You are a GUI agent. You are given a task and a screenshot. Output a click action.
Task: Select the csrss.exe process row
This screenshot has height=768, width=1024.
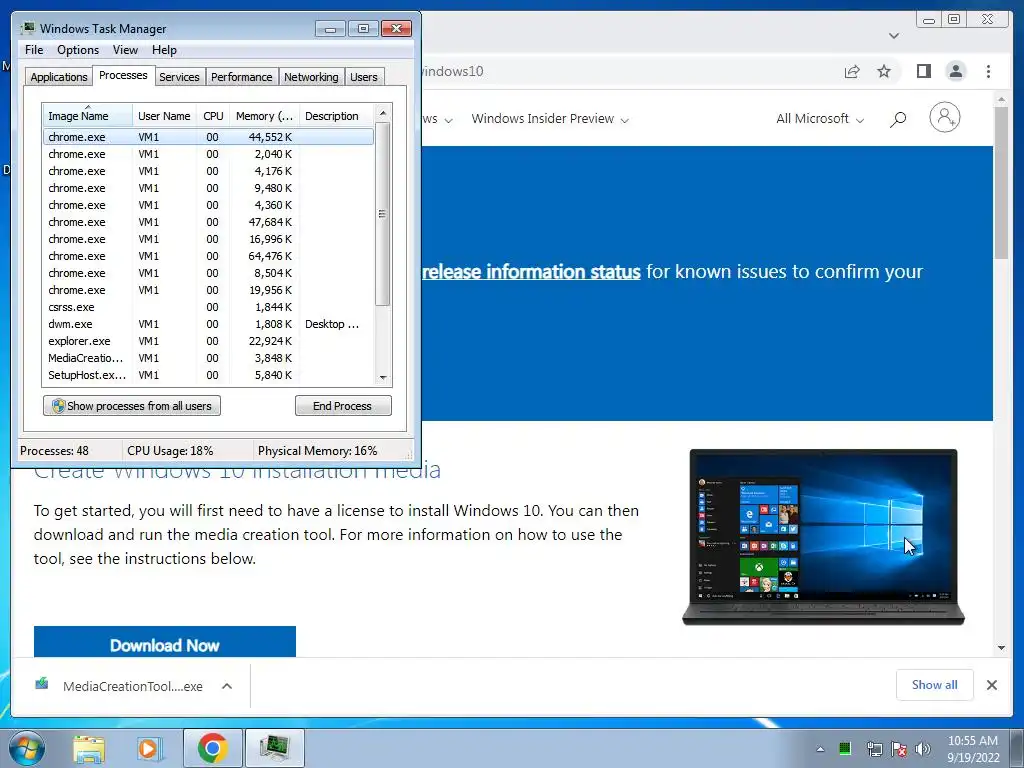click(208, 307)
